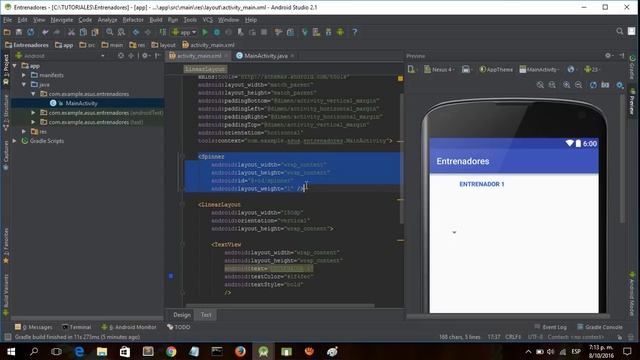Screen dimensions: 640x360
Task: Click the Debug app bug icon
Action: pos(217,32)
